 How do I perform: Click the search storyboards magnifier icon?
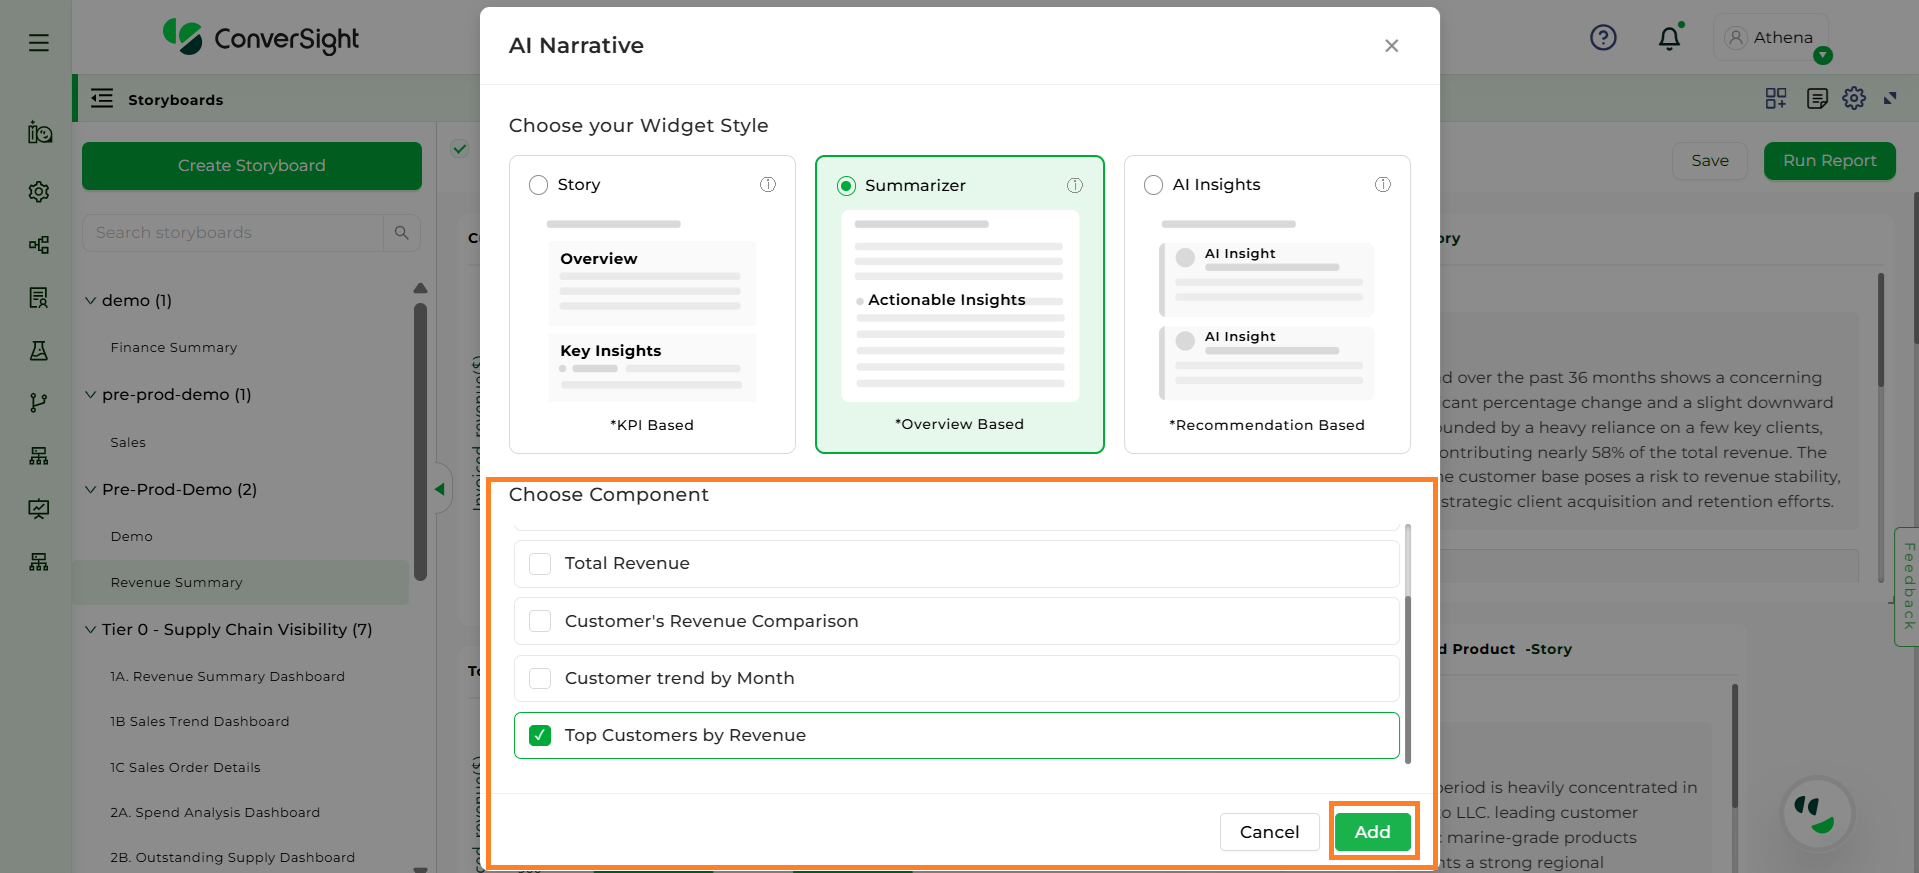(402, 233)
